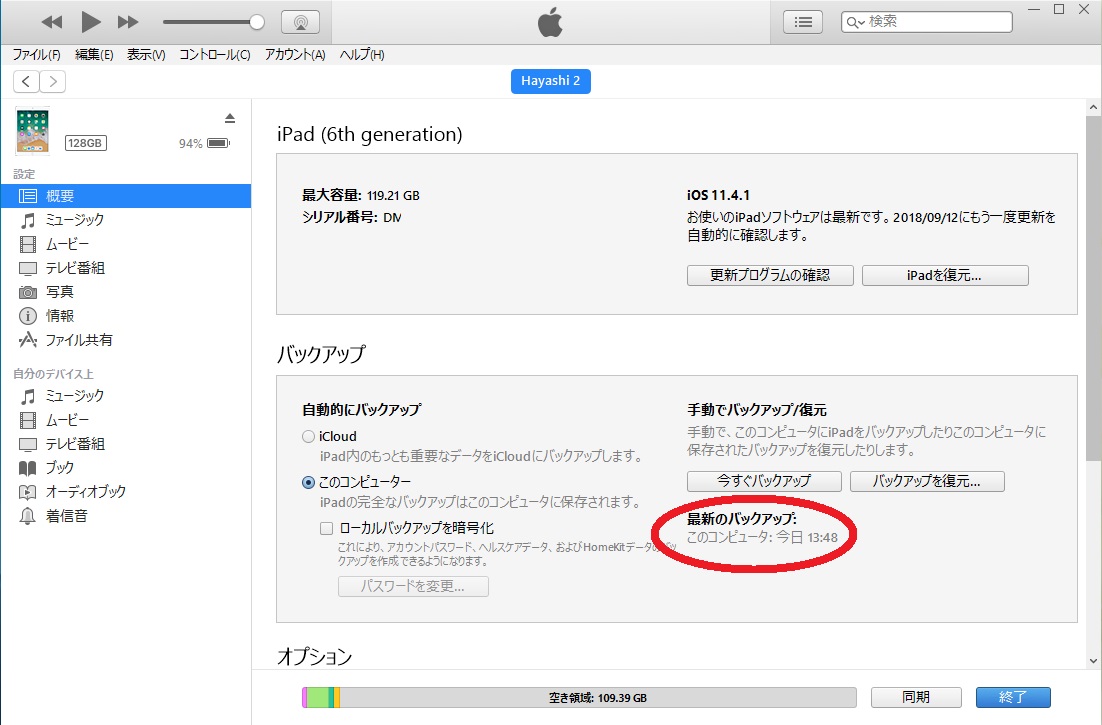Eject the iPad with the eject icon

pos(230,118)
